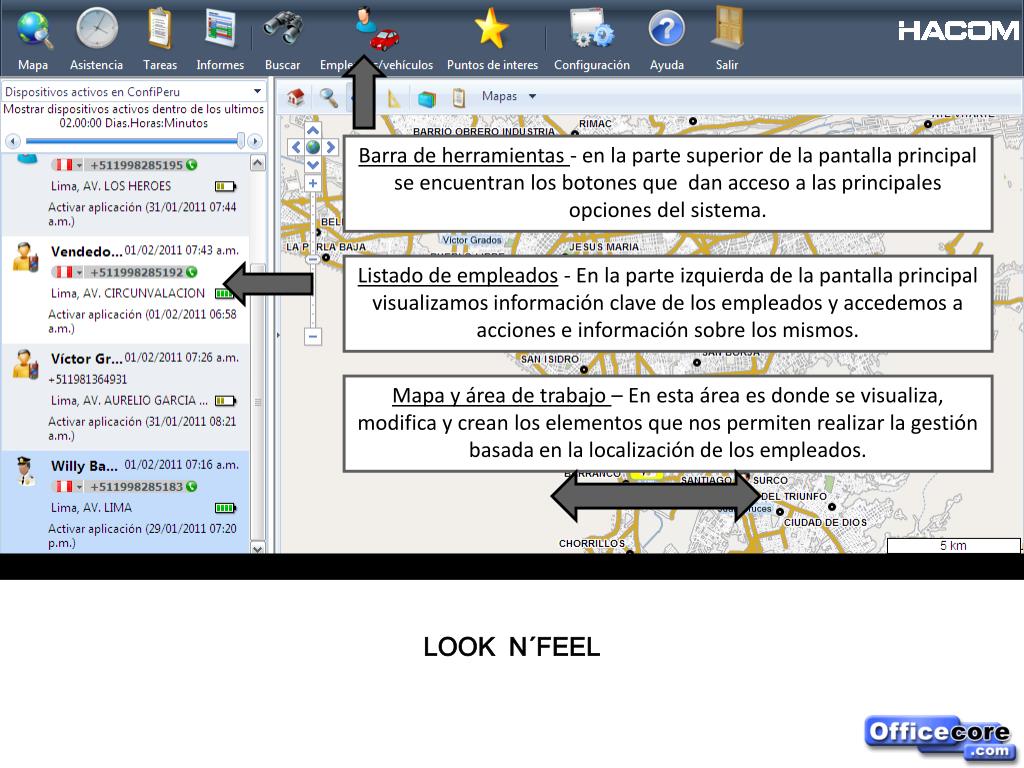
Task: Click employee list scrollbar down arrow
Action: (x=258, y=548)
